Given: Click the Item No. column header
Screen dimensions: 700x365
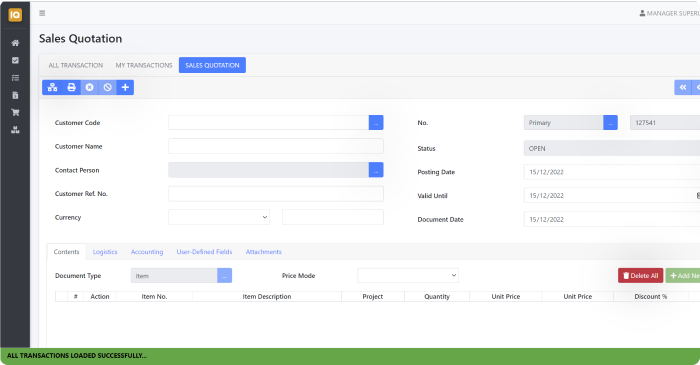Looking at the screenshot, I should 154,297.
